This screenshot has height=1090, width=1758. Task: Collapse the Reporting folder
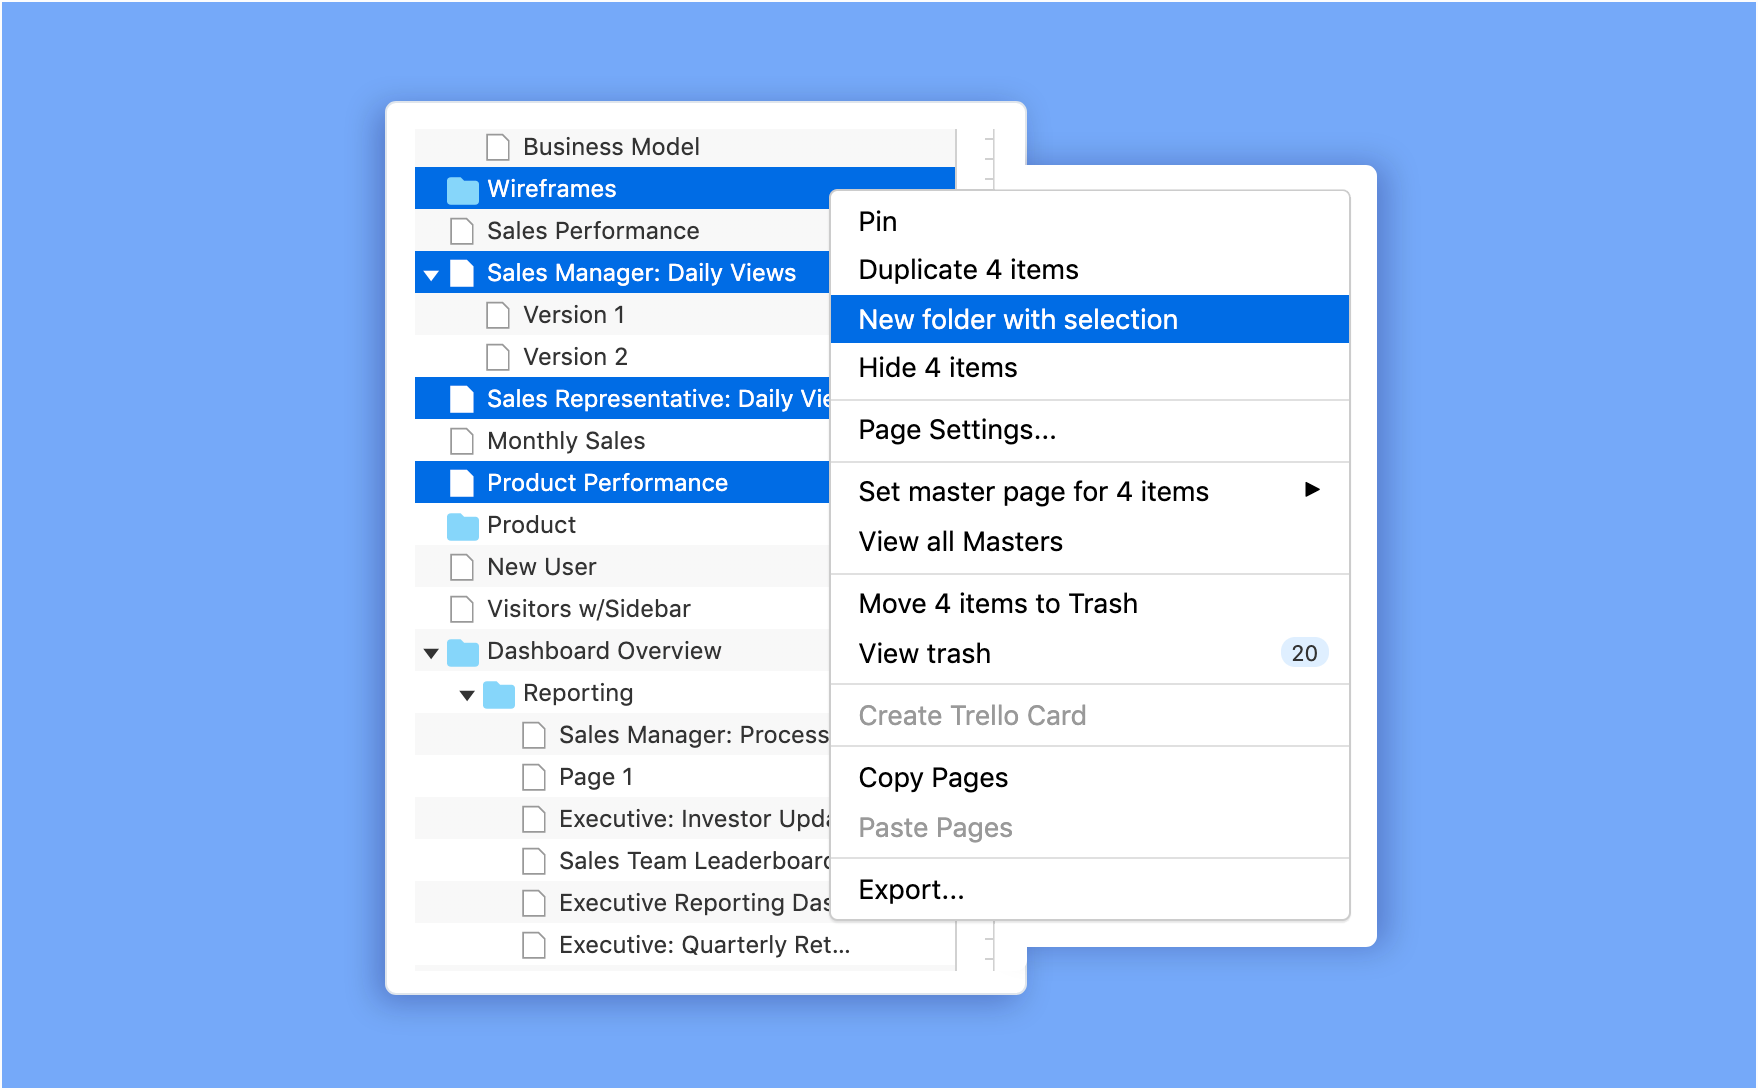tap(467, 695)
